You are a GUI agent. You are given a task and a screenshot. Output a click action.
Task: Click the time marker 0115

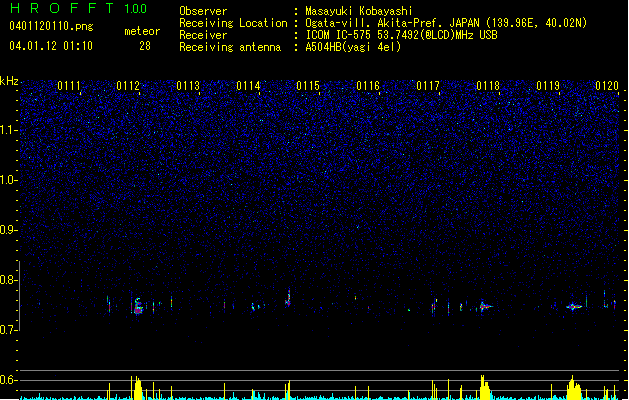point(308,86)
